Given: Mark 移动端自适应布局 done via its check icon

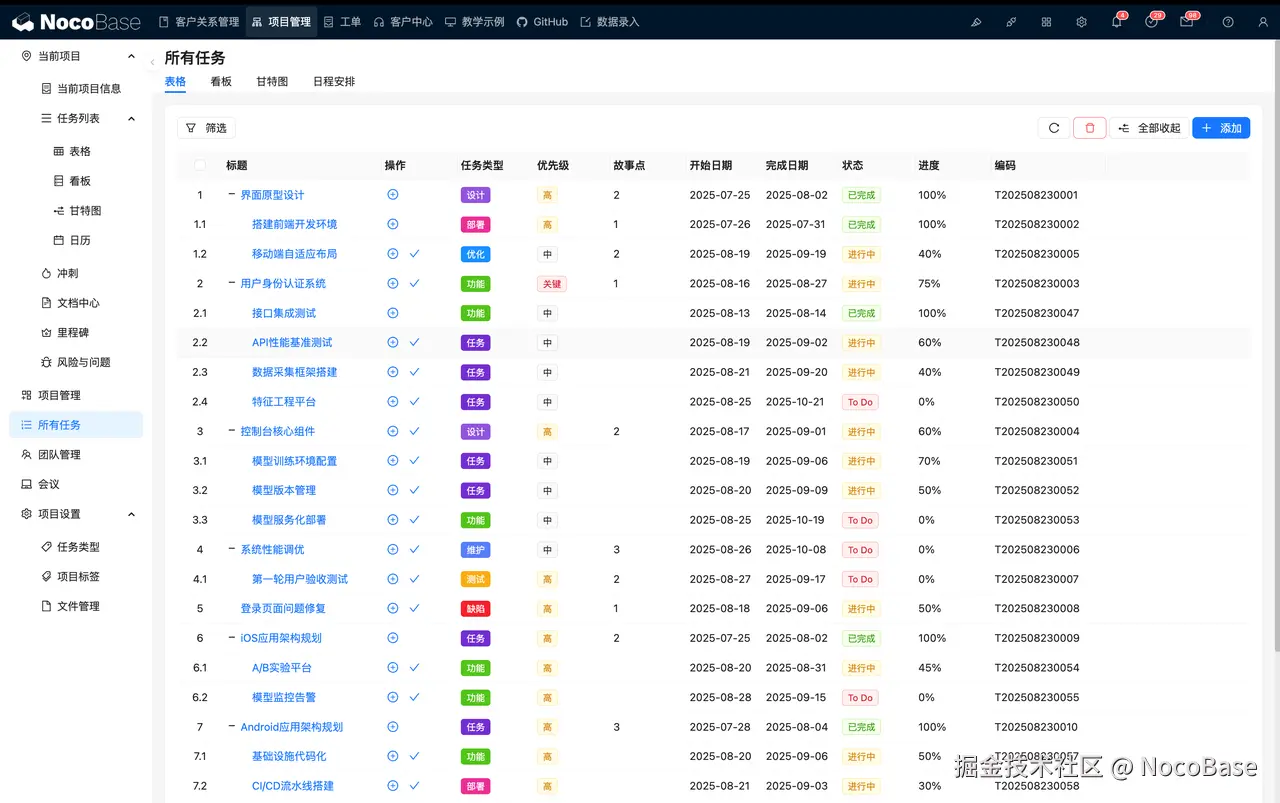Looking at the screenshot, I should (x=412, y=254).
